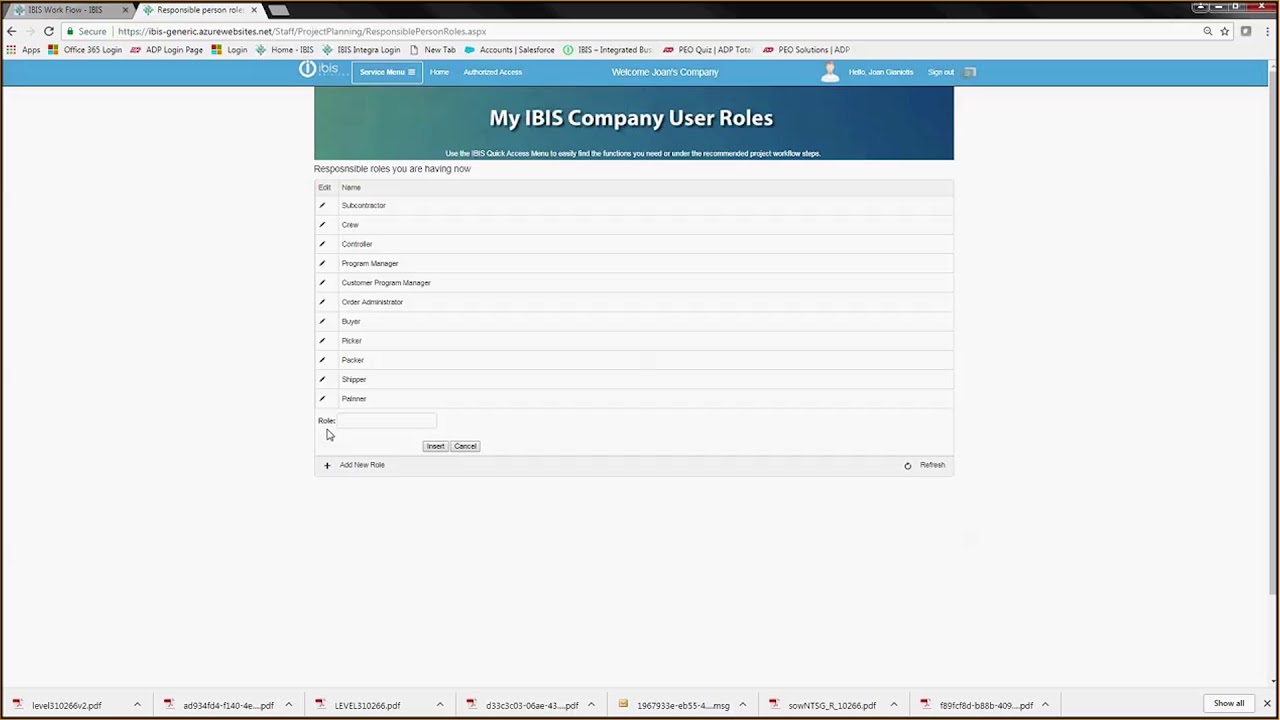The height and width of the screenshot is (720, 1280).
Task: Edit the Buyer role pencil icon
Action: point(322,321)
